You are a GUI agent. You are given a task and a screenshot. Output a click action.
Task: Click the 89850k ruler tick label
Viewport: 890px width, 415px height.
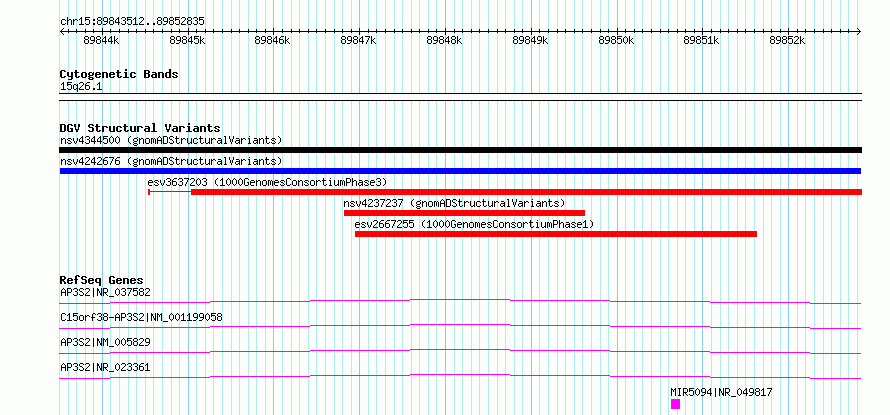(x=616, y=41)
